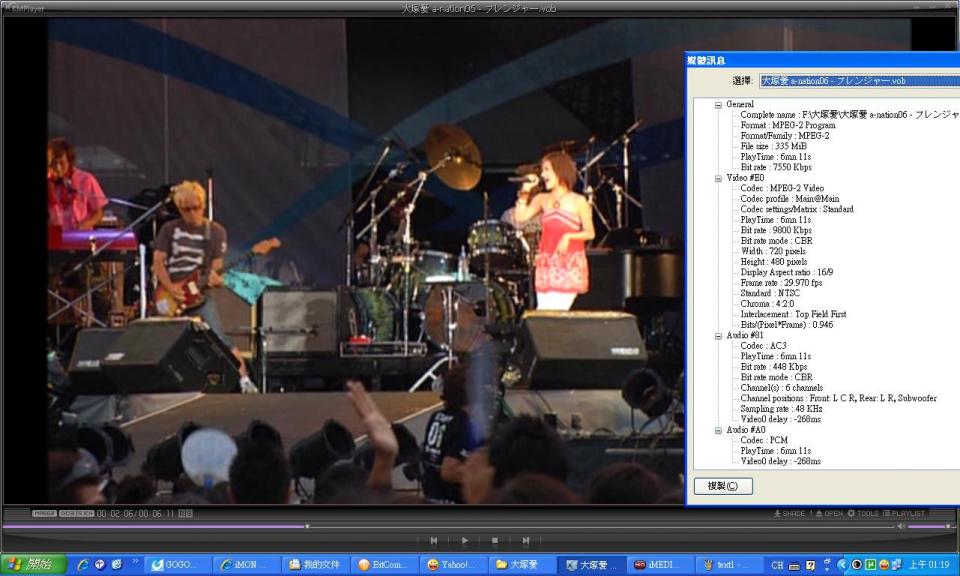Image resolution: width=960 pixels, height=576 pixels.
Task: Skip to the next track
Action: [525, 541]
